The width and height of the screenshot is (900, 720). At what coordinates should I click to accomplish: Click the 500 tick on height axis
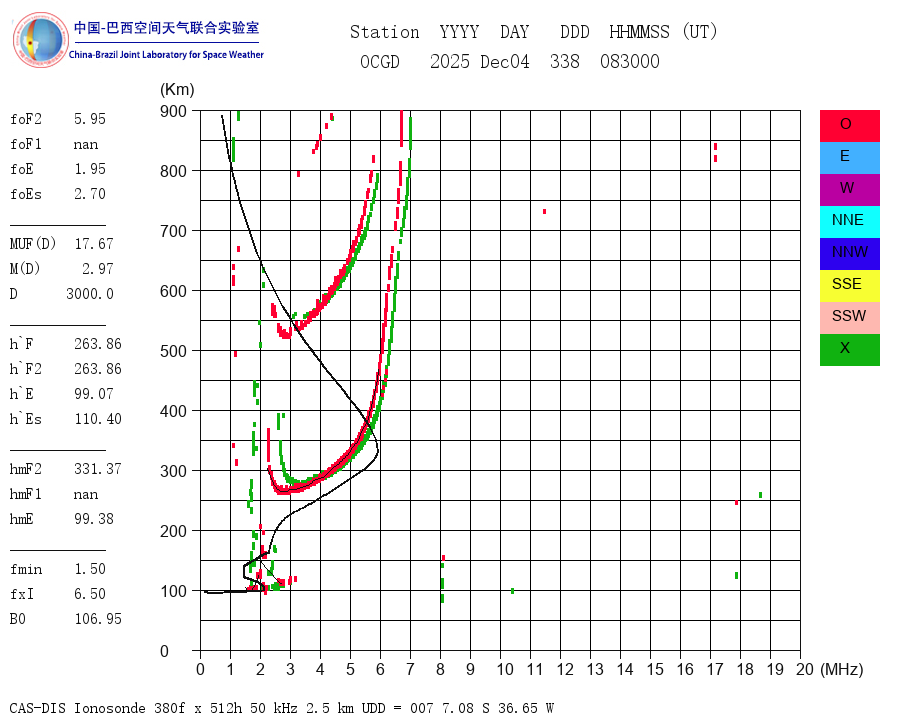coord(173,351)
